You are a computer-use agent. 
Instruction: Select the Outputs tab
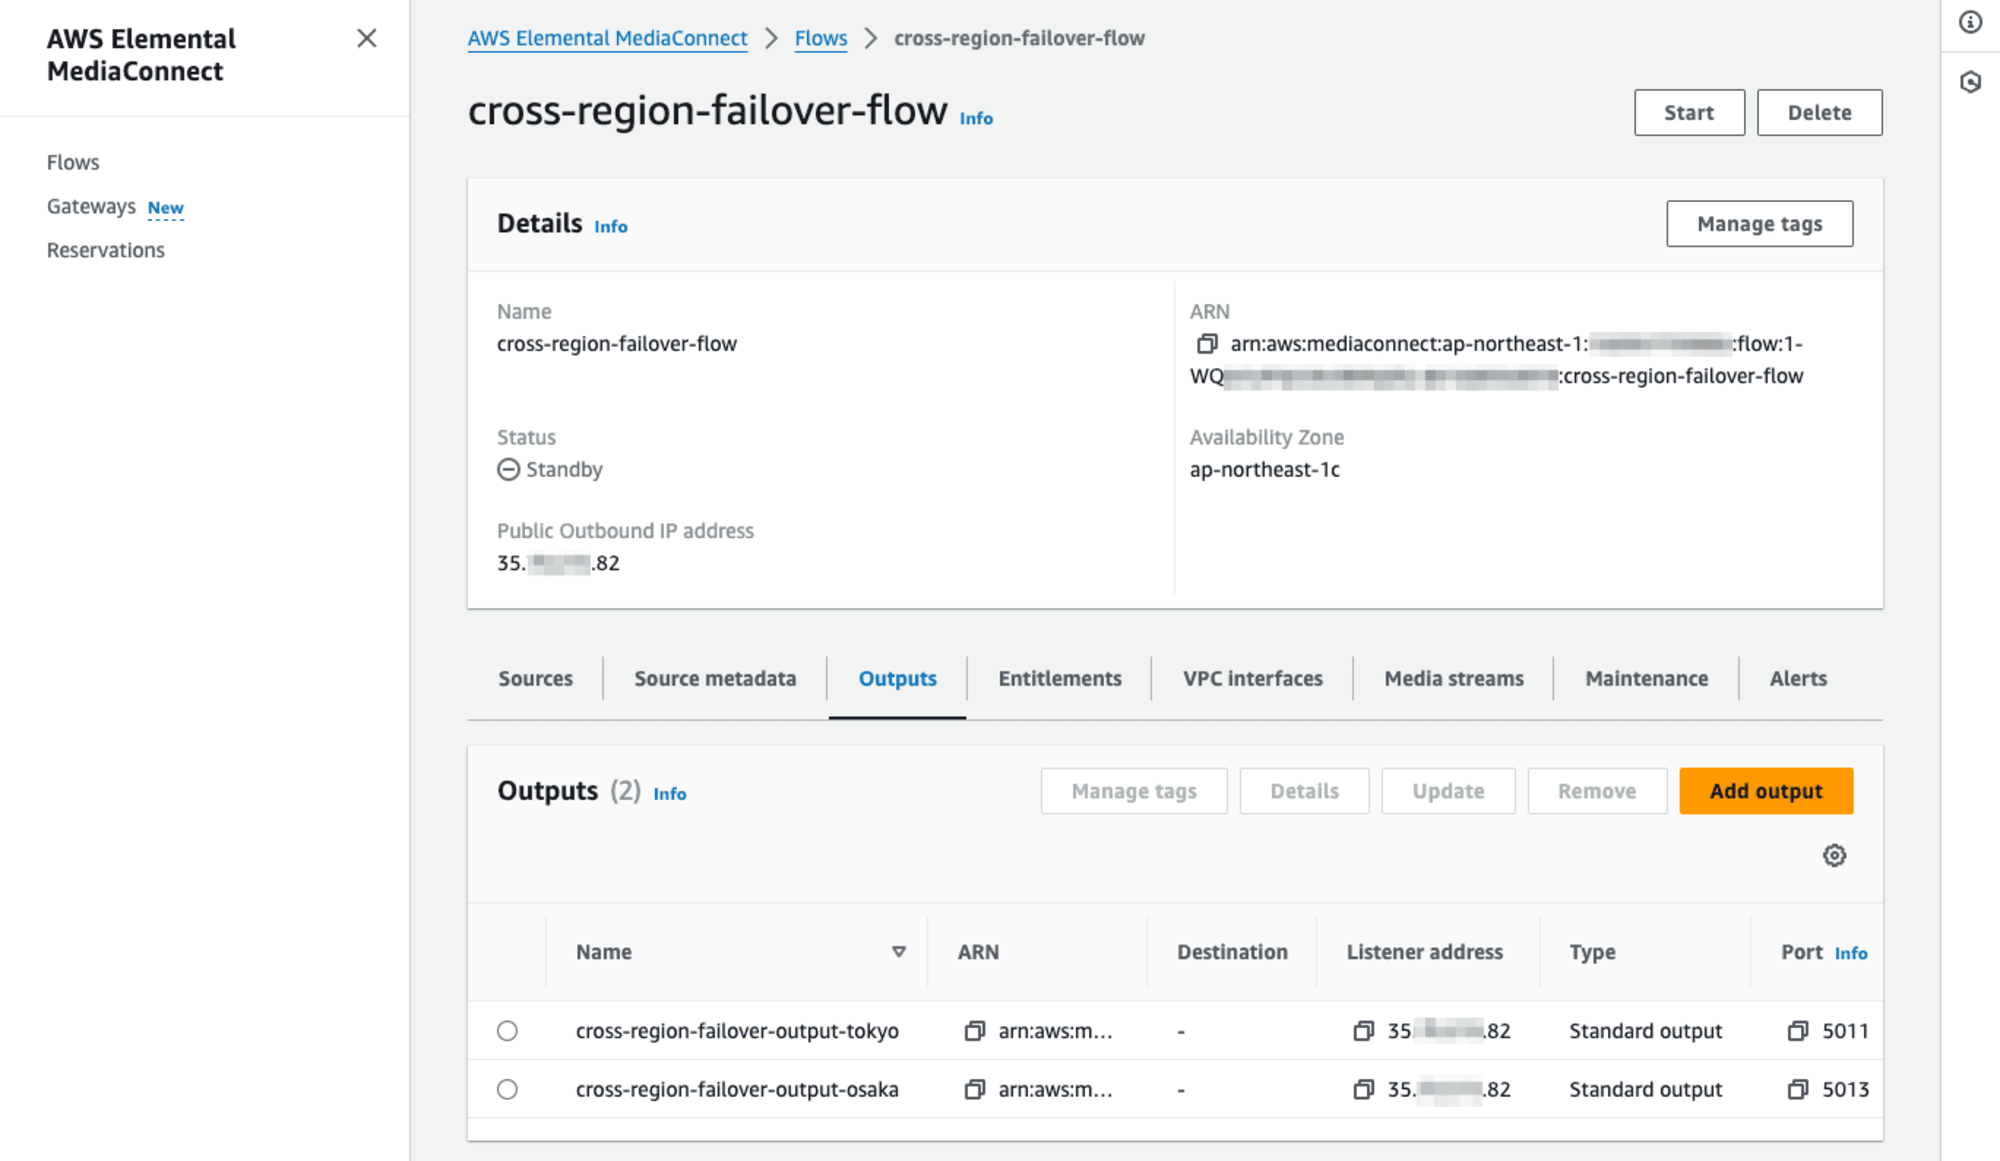(x=897, y=678)
